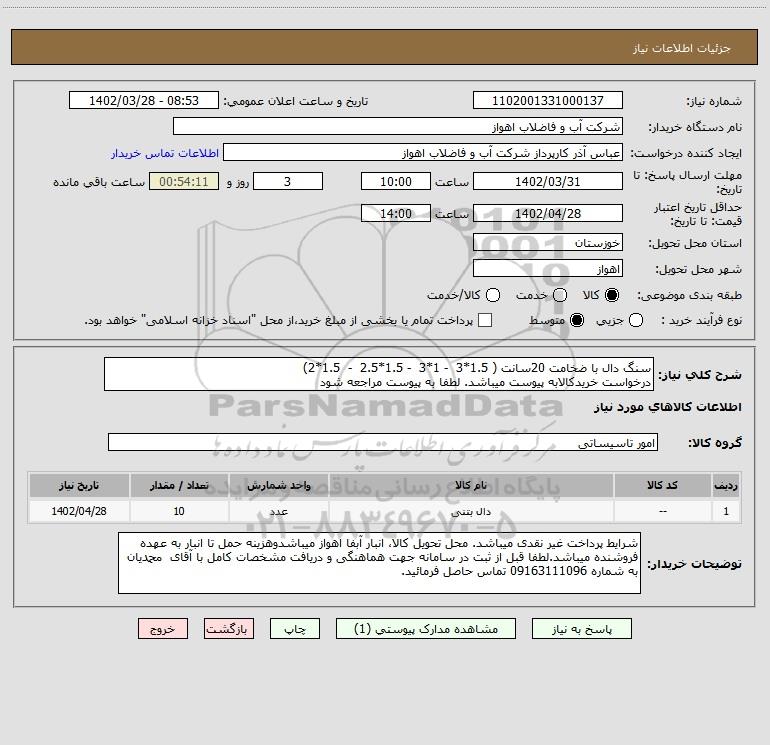Click the buyer name field شرکت آب و فاضلاب اهواز

[x=398, y=127]
